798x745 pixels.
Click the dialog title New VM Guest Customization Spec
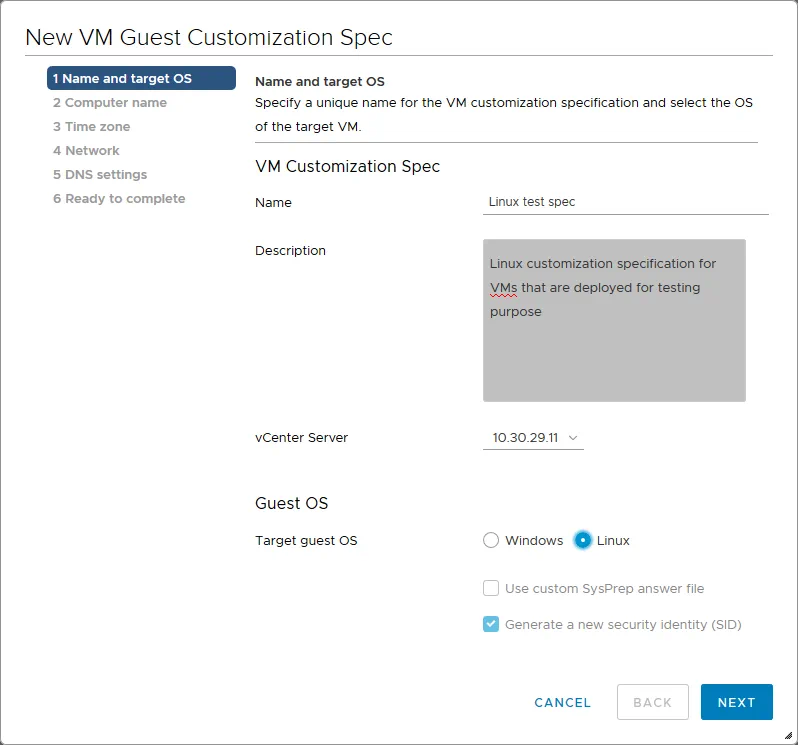point(209,38)
